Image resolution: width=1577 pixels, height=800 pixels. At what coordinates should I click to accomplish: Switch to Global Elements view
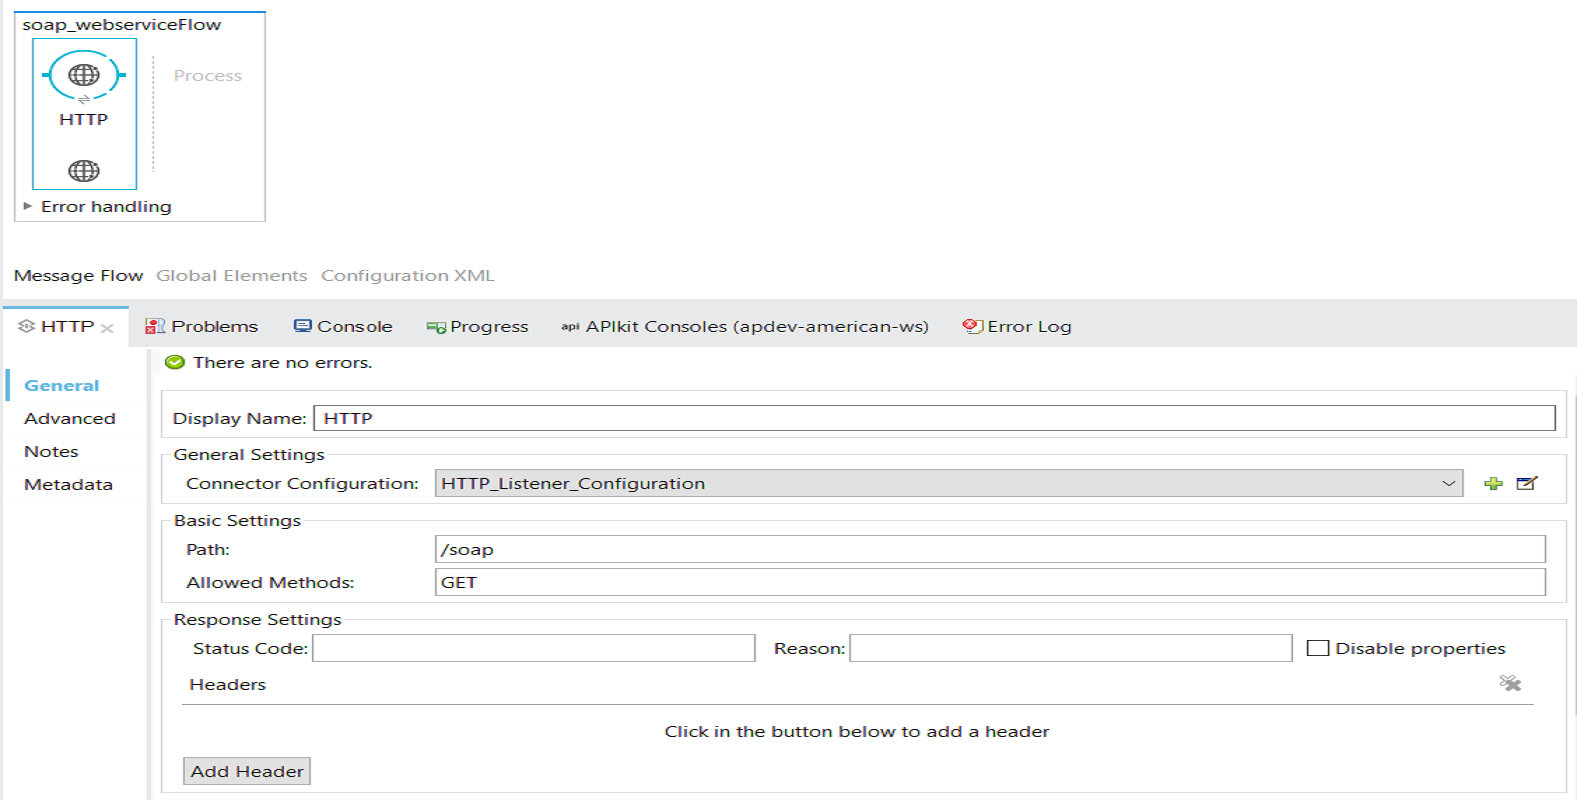pos(231,276)
